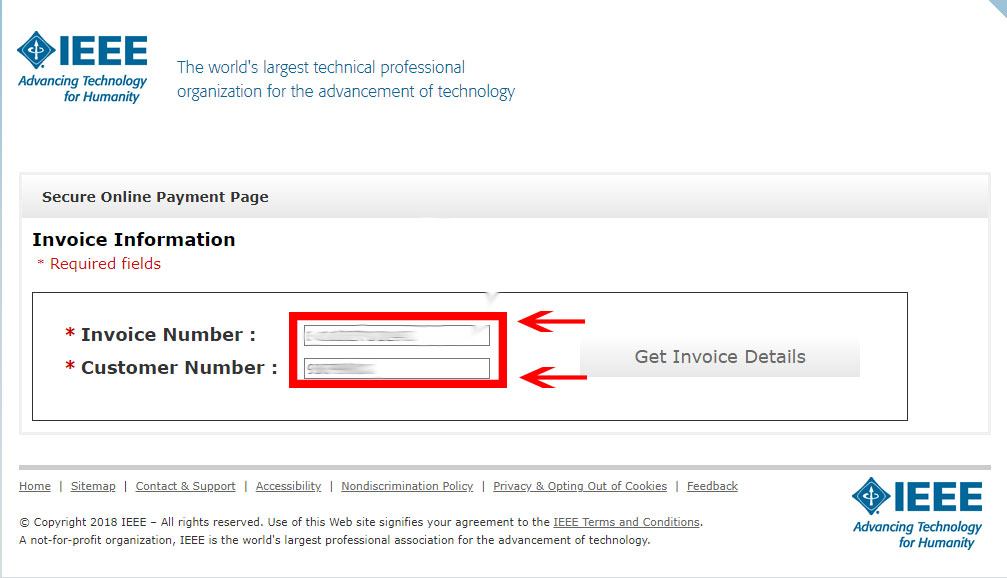Click the Invoice Information heading
Screen dimensions: 1007x578
134,240
